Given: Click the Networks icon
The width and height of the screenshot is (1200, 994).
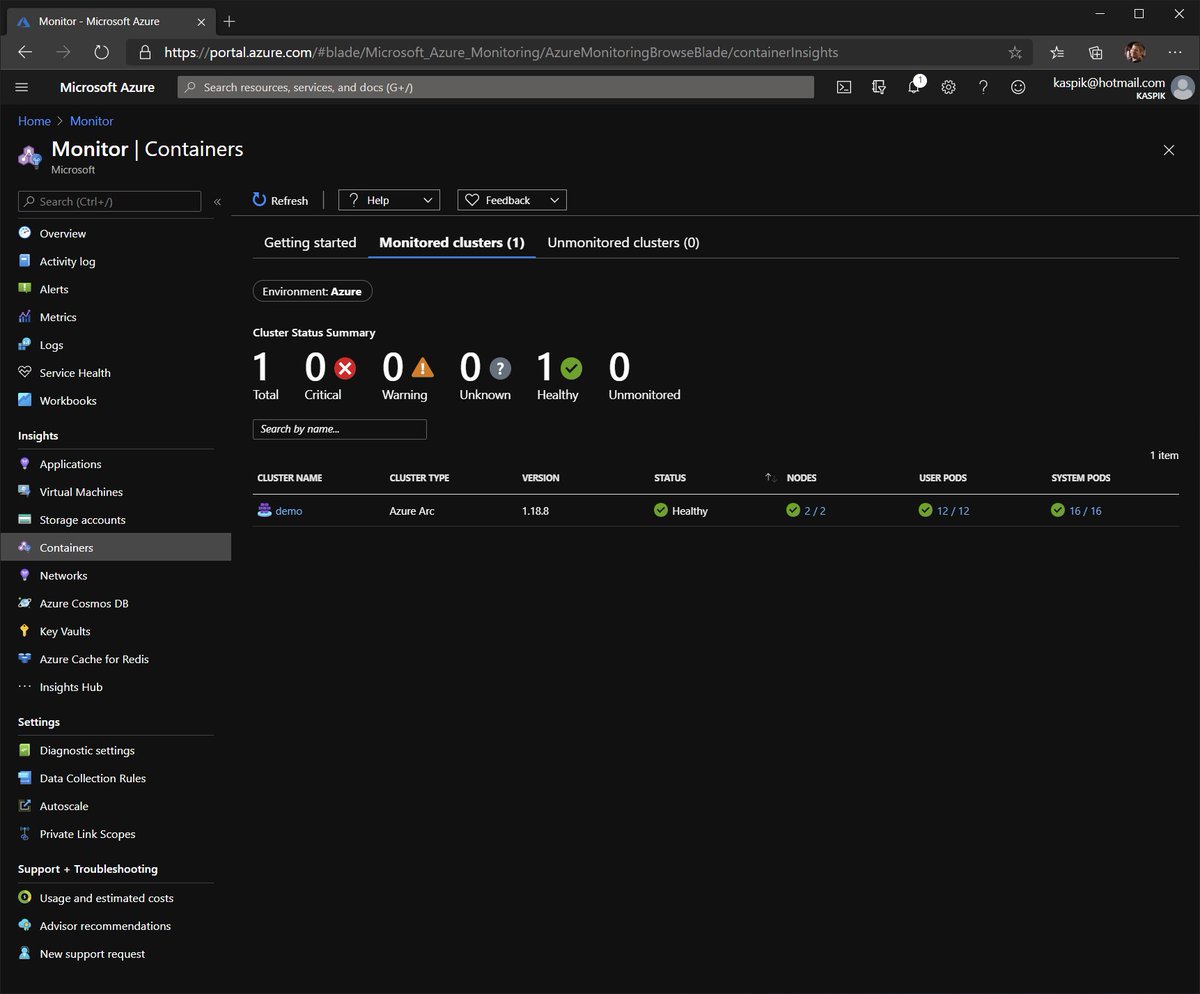Looking at the screenshot, I should click(x=25, y=575).
